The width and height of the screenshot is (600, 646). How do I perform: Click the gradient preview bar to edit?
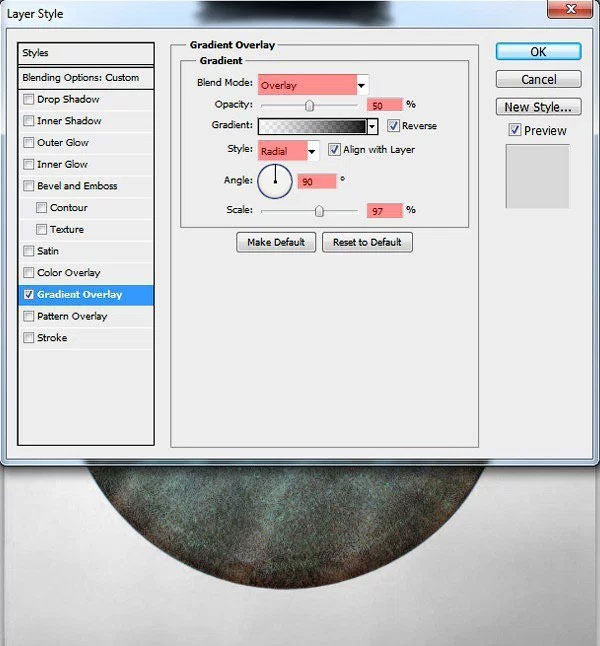[x=312, y=126]
